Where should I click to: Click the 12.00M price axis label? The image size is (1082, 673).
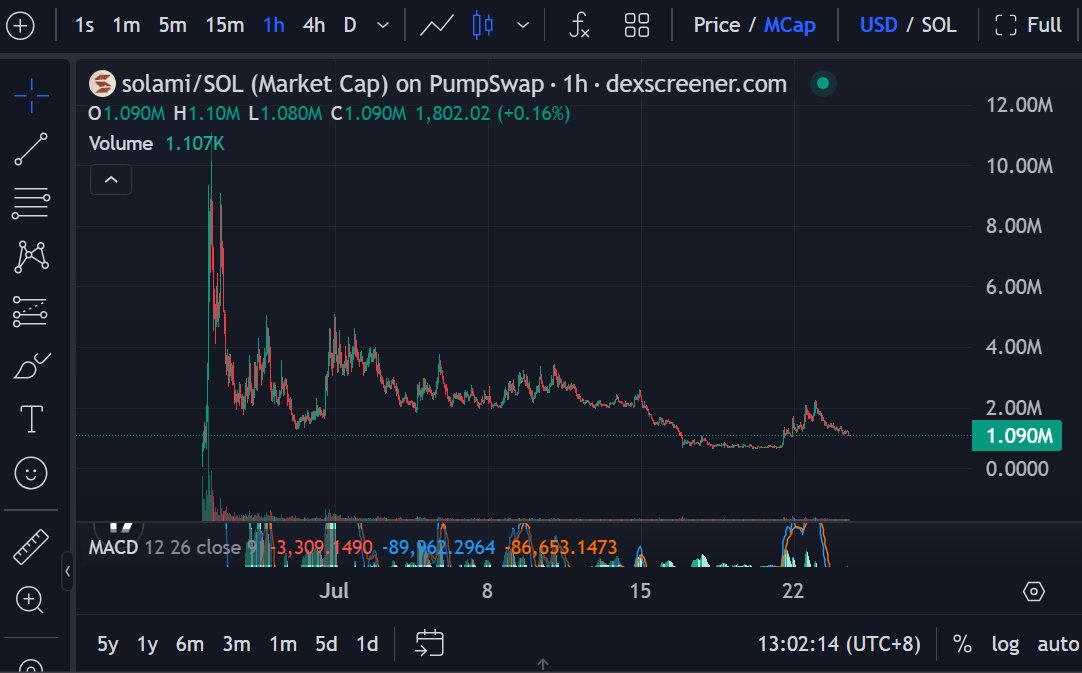(1020, 105)
